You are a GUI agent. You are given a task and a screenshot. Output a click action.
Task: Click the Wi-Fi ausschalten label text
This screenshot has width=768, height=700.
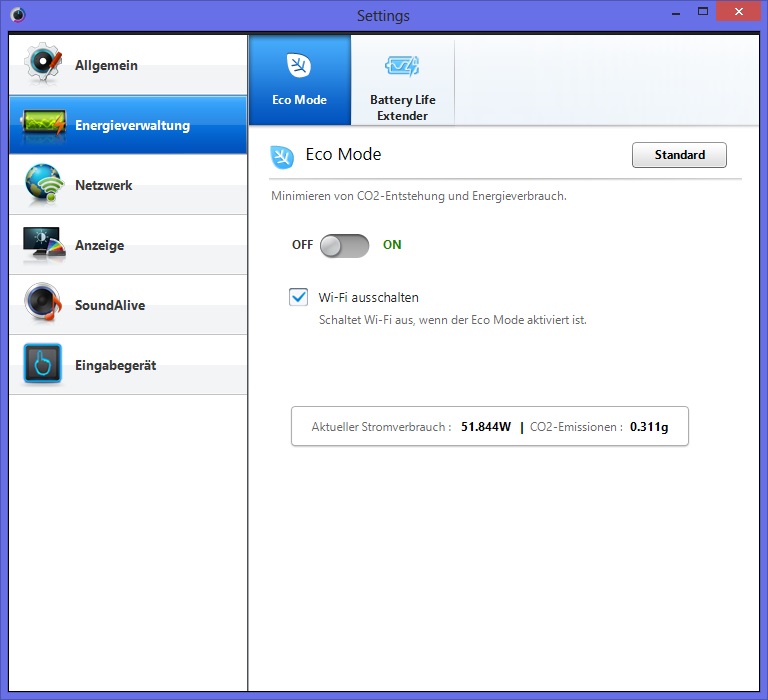coord(368,297)
